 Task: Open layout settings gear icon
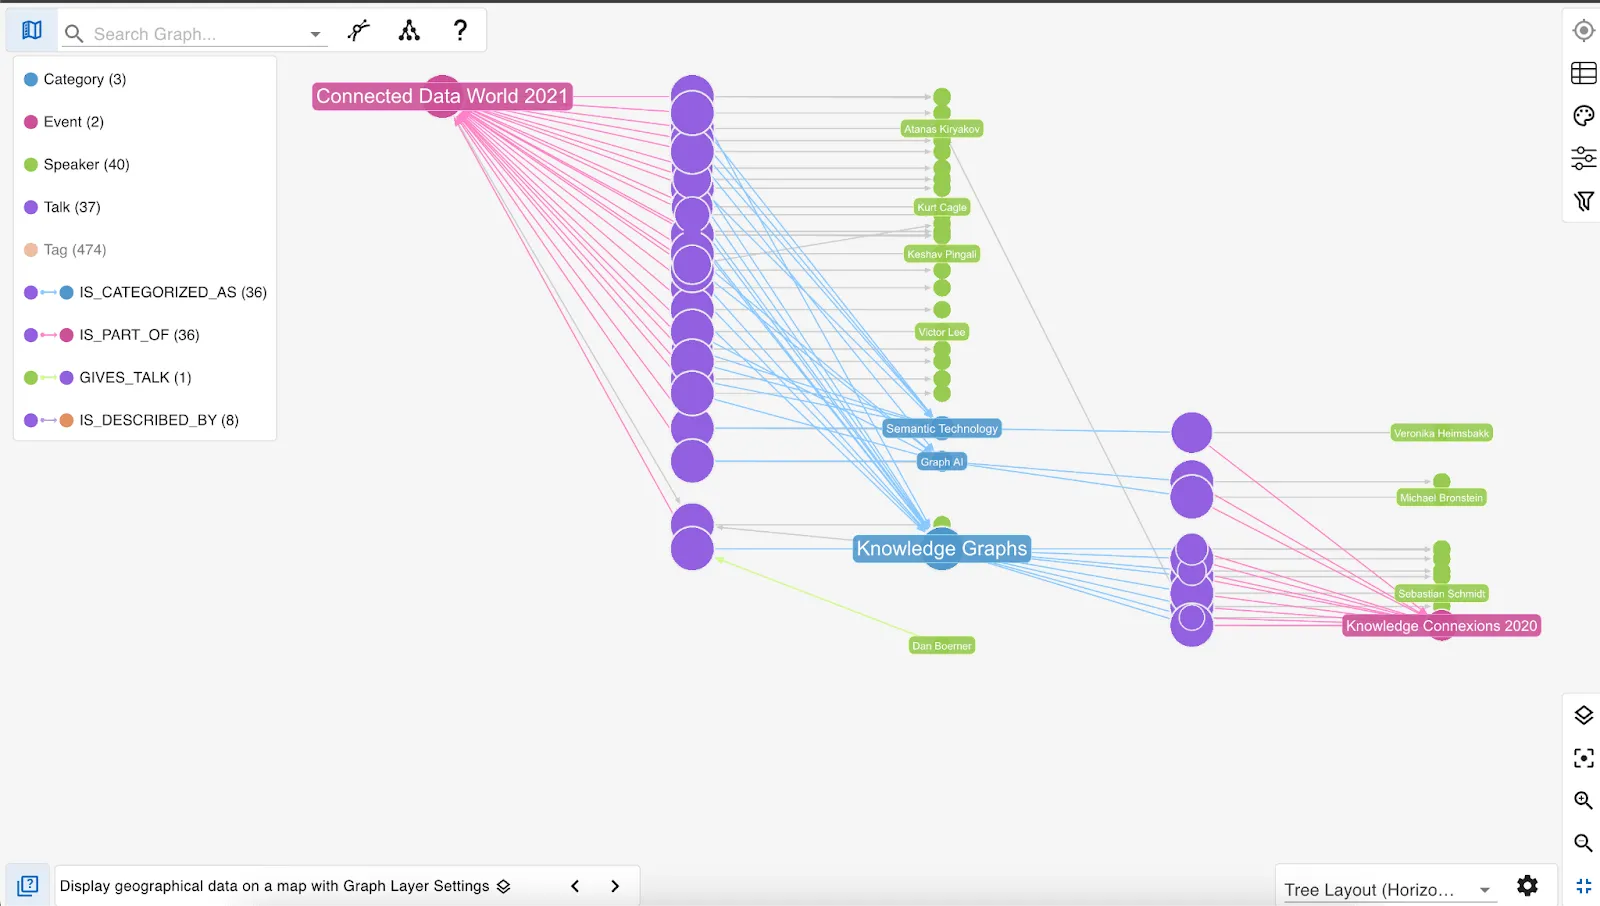point(1527,886)
